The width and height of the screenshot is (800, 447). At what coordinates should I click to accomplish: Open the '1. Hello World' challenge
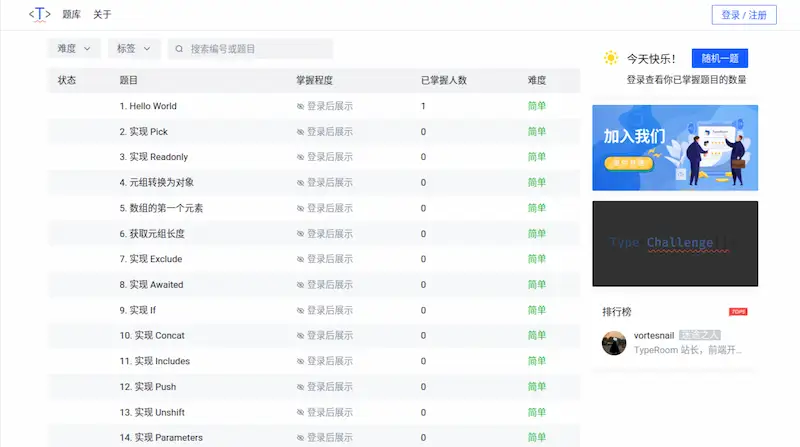(x=148, y=106)
